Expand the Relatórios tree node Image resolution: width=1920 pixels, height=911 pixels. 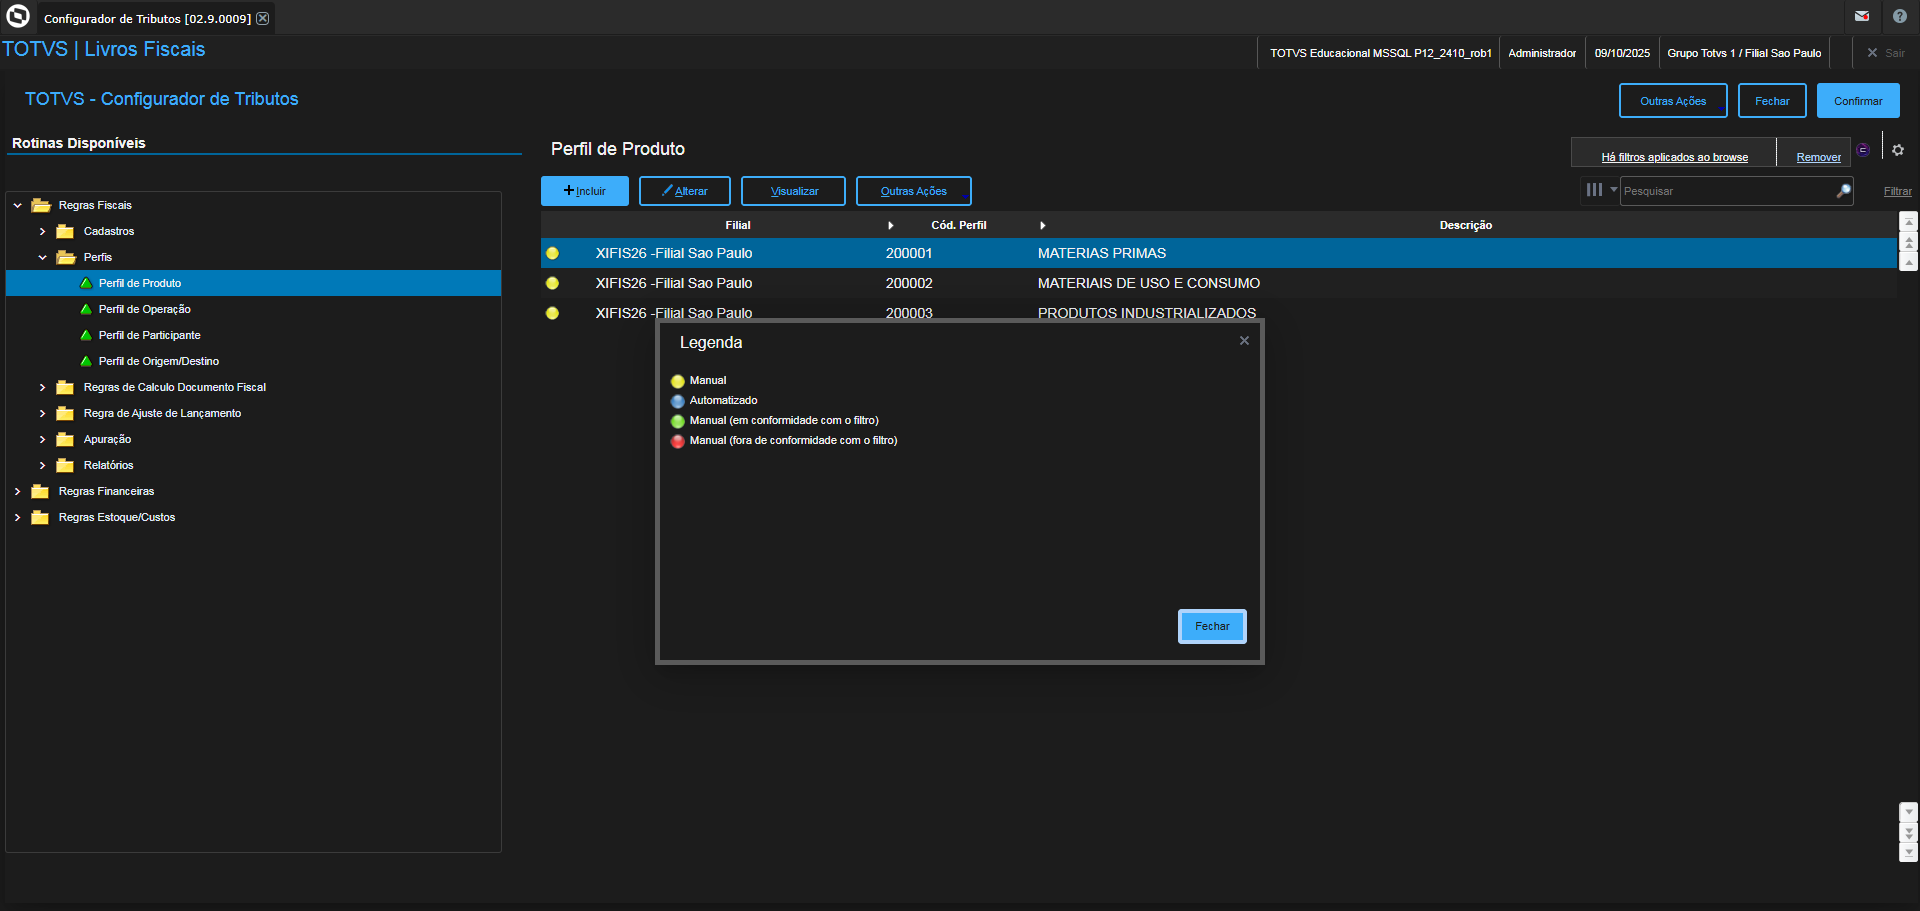point(42,465)
